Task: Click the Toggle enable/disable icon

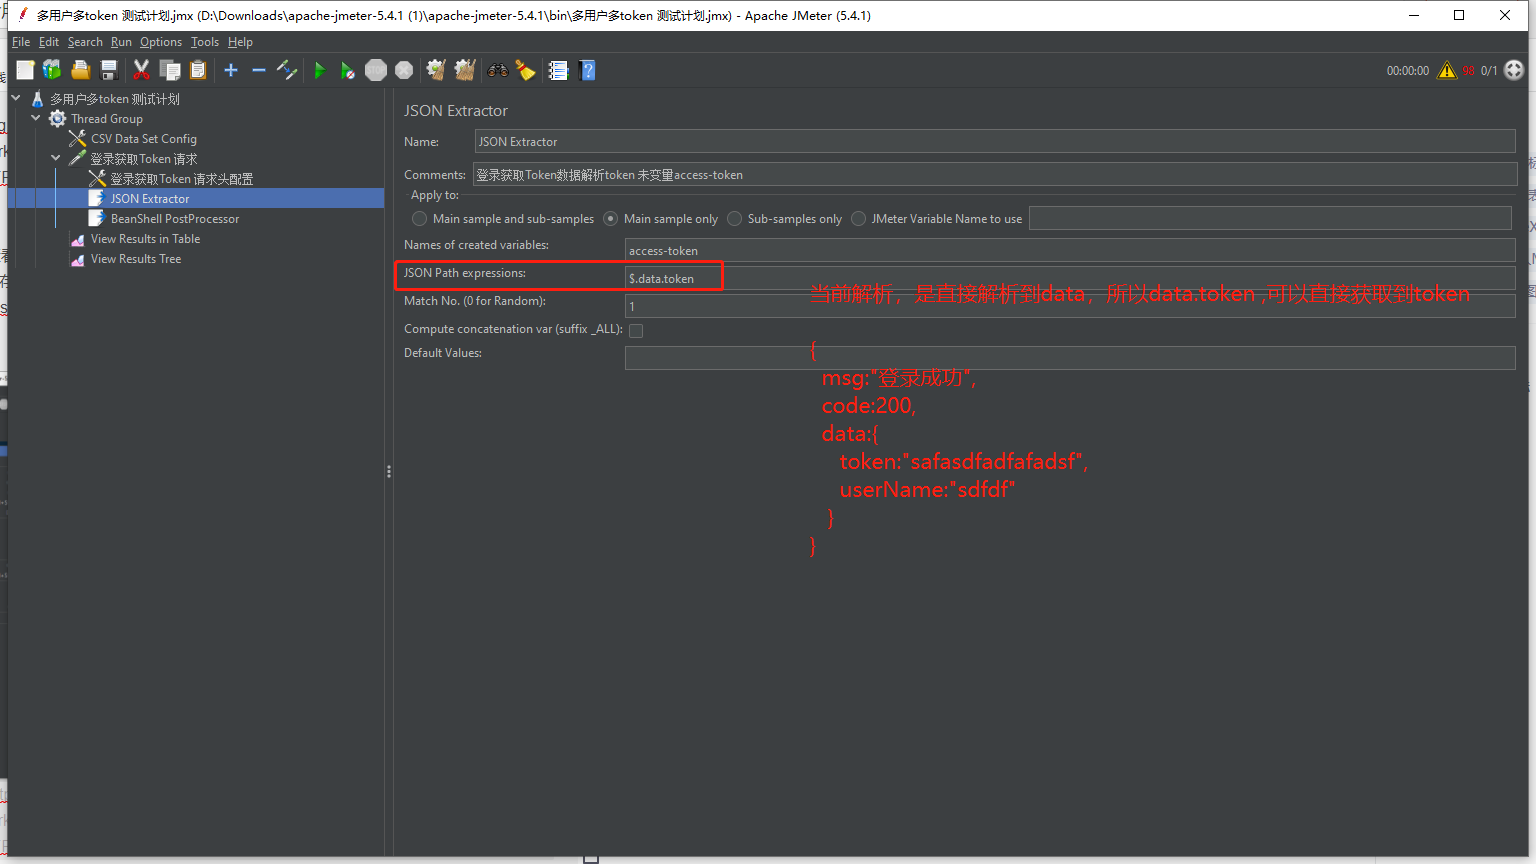Action: [x=287, y=70]
